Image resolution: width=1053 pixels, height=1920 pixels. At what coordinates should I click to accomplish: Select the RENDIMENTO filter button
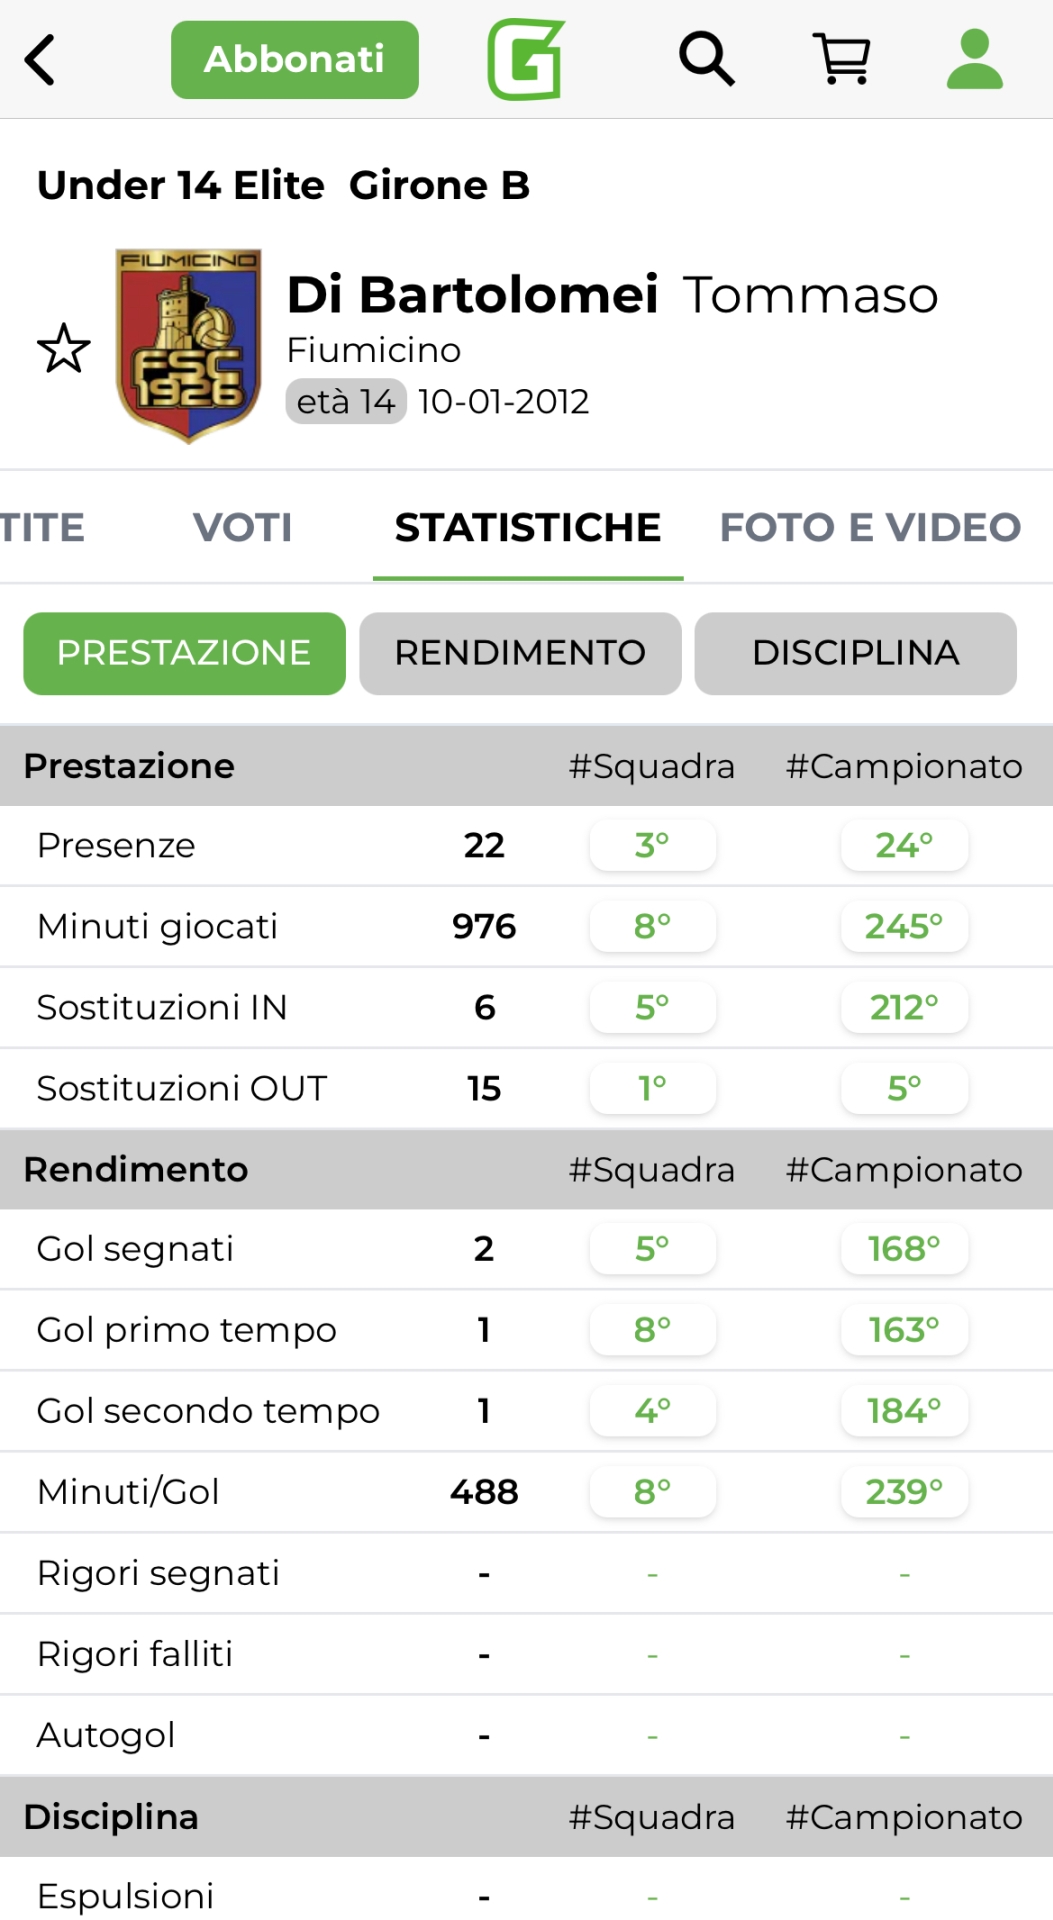pos(520,653)
